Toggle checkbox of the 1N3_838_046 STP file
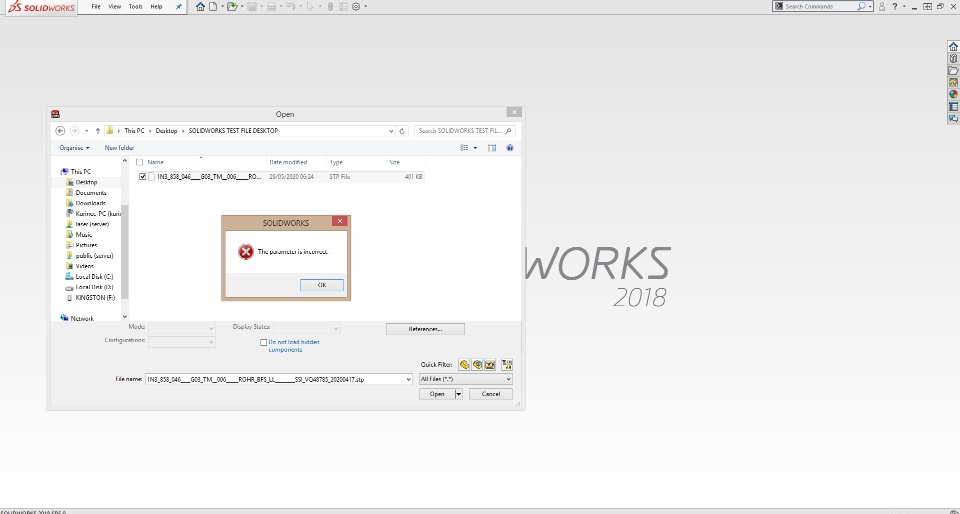 click(143, 176)
